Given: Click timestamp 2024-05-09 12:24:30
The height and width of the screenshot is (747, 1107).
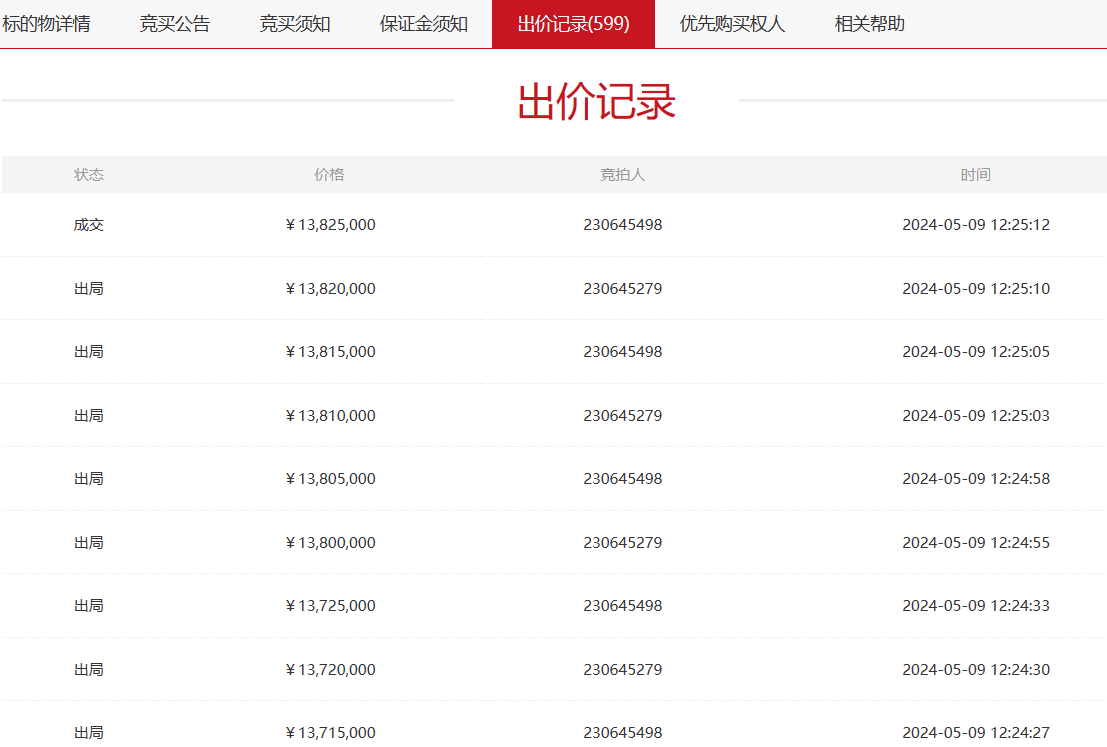Looking at the screenshot, I should point(976,669).
